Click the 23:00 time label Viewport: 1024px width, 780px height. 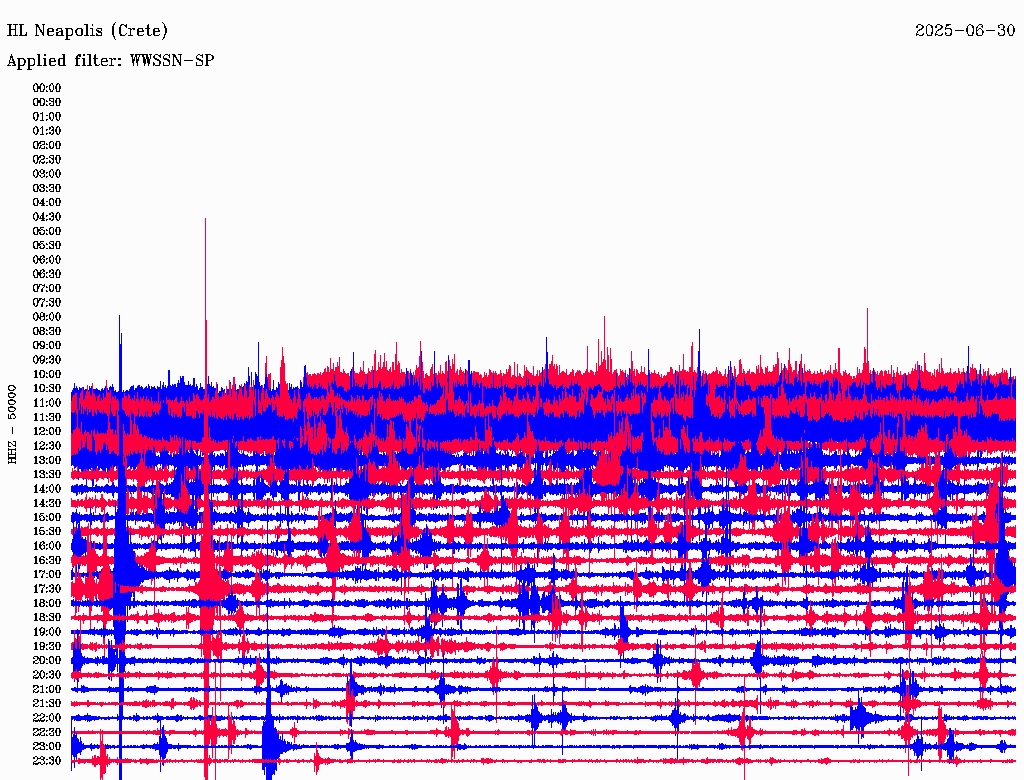click(47, 746)
